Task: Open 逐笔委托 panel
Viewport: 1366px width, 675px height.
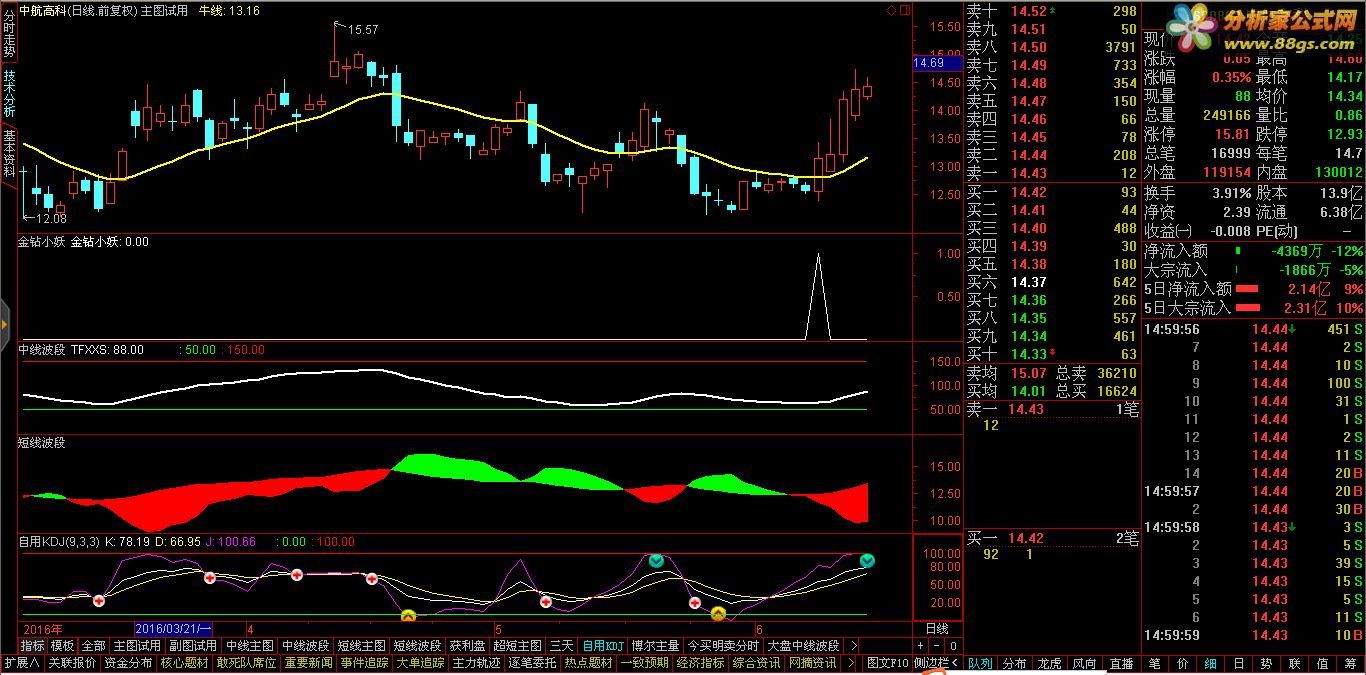Action: [x=532, y=663]
